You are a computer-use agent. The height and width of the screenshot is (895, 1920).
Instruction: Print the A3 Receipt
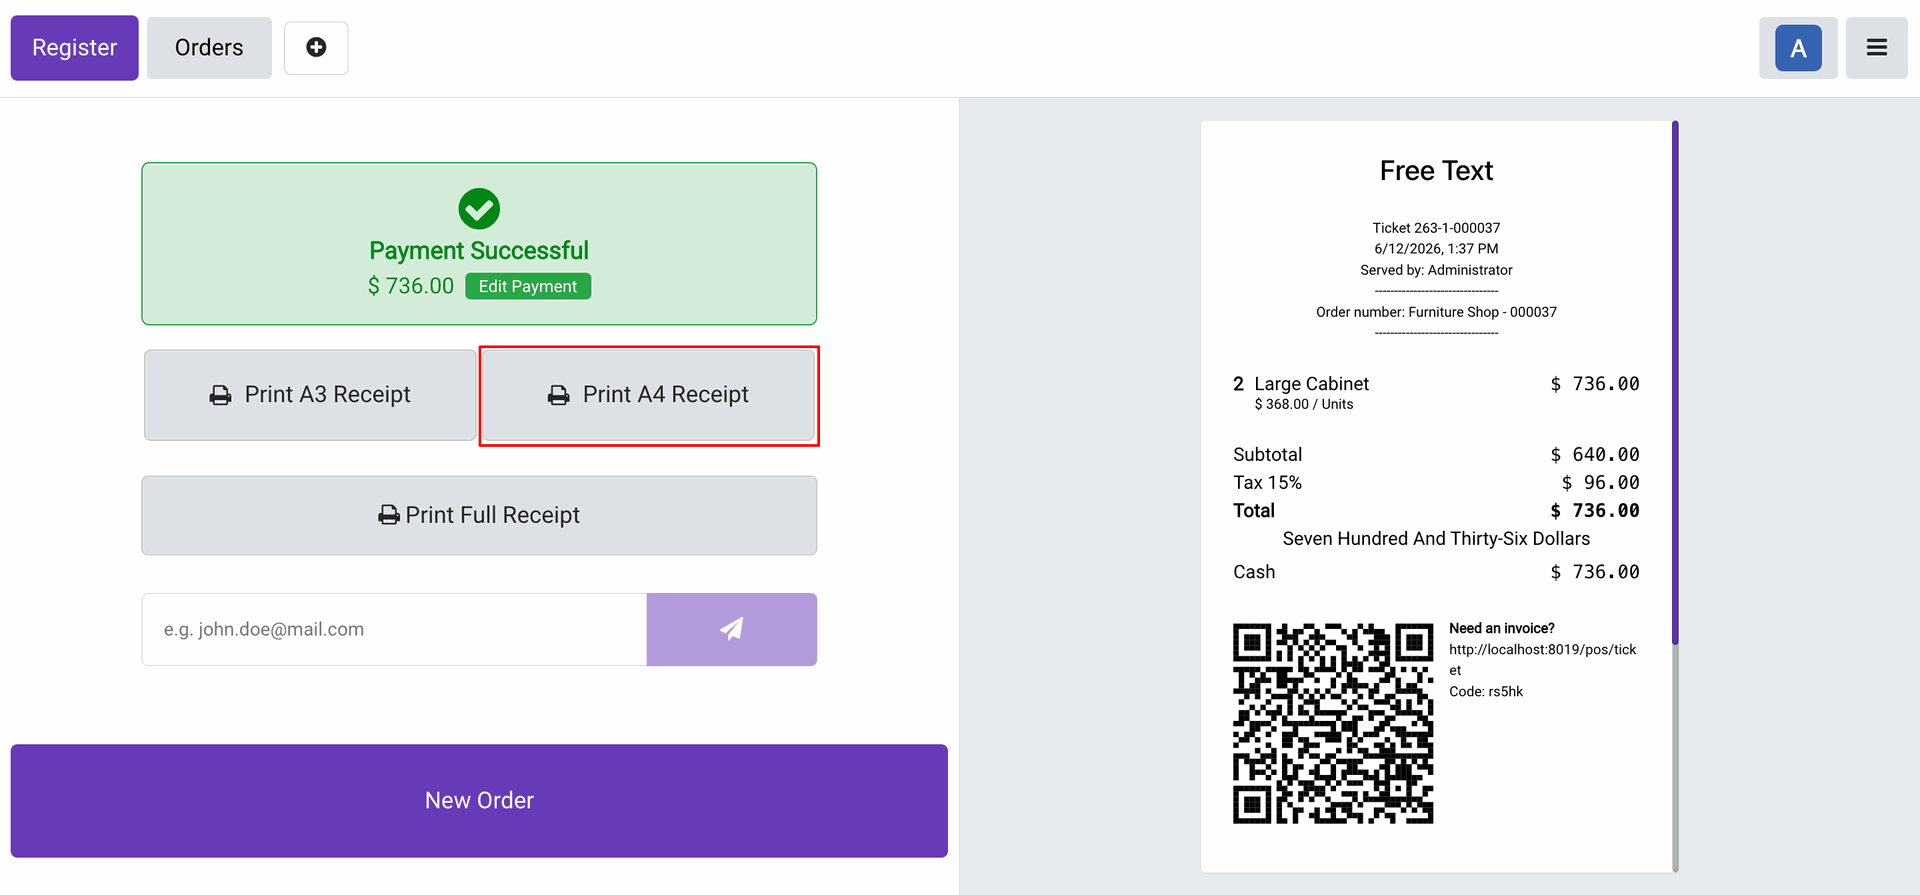[x=310, y=395]
